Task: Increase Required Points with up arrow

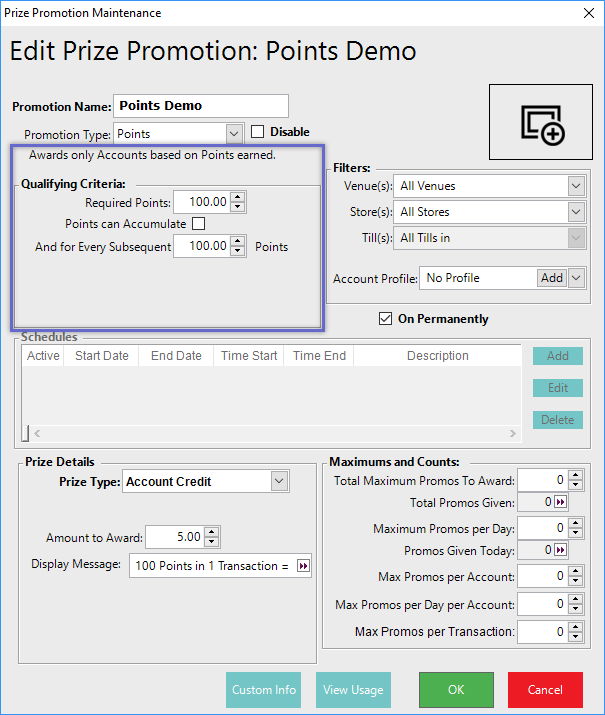Action: coord(238,199)
